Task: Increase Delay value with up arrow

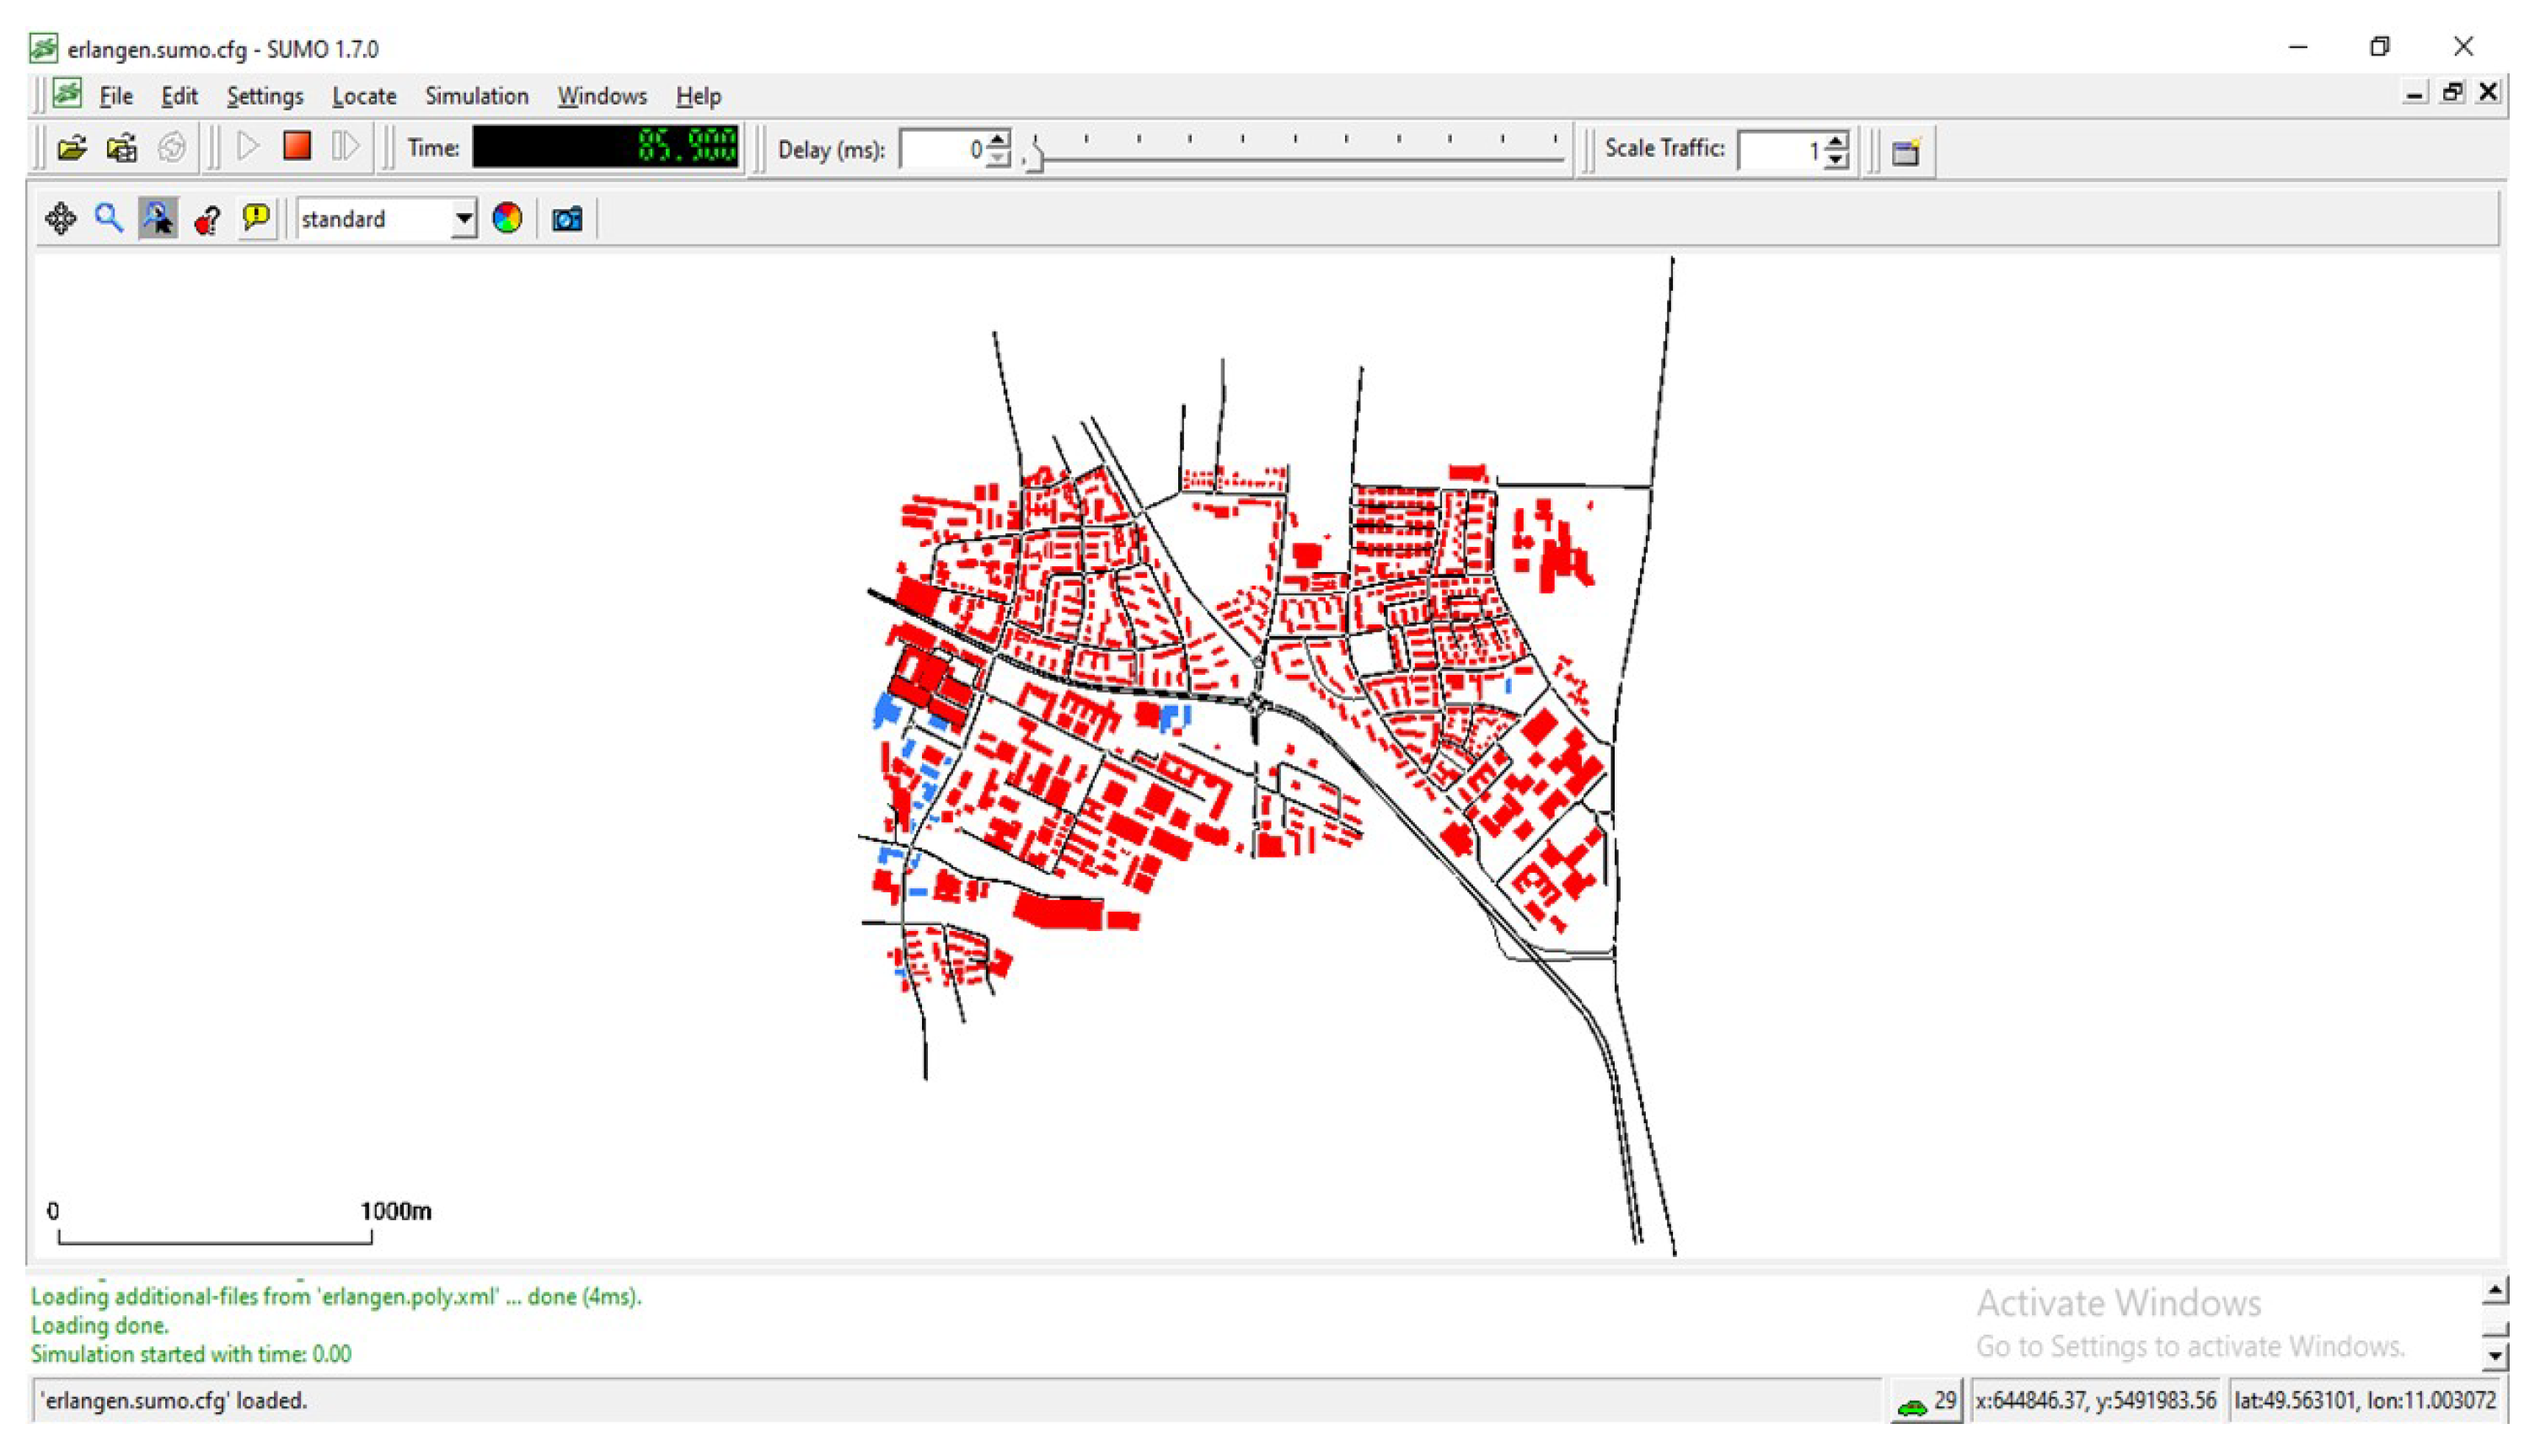Action: coord(998,140)
